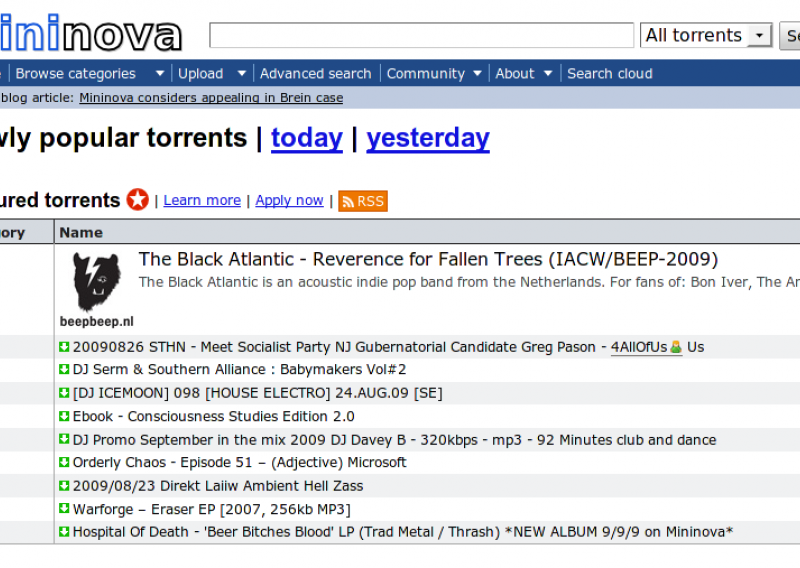This screenshot has height=568, width=800.
Task: Click the Name column header
Action: pyautogui.click(x=81, y=232)
